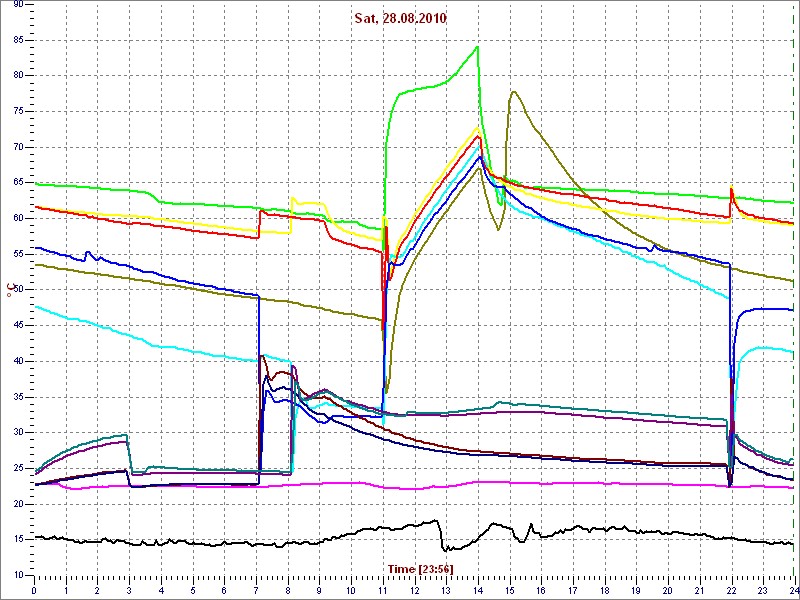Screen dimensions: 800x600
Task: Select the 25 label on temperature axis
Action: (18, 468)
